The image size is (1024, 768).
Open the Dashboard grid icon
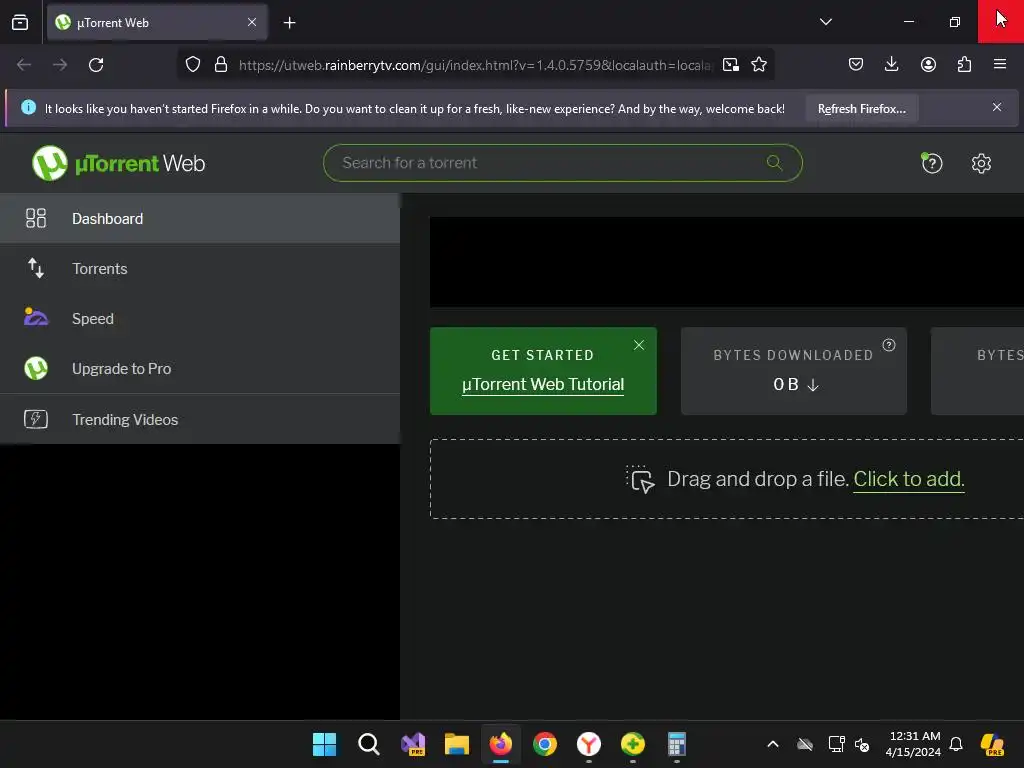coord(36,218)
